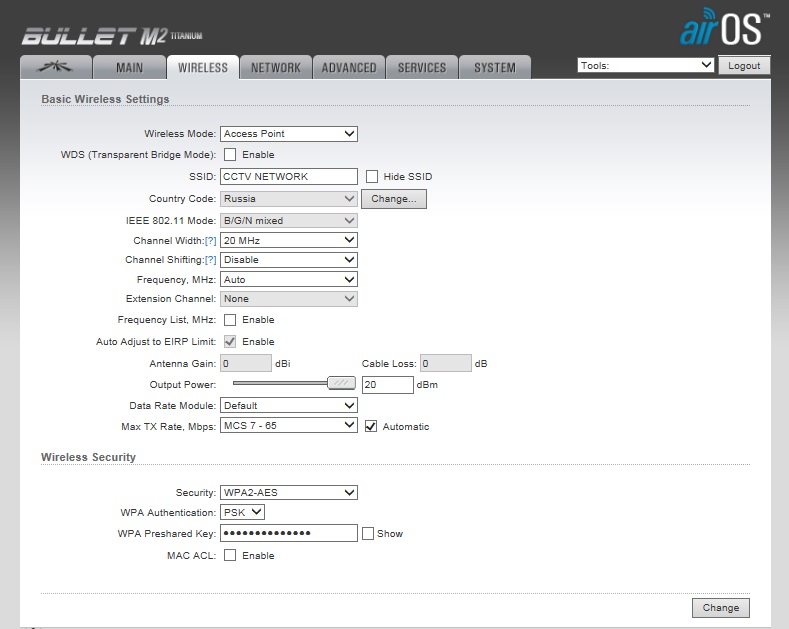Switch to the SYSTEM tab

coord(495,67)
